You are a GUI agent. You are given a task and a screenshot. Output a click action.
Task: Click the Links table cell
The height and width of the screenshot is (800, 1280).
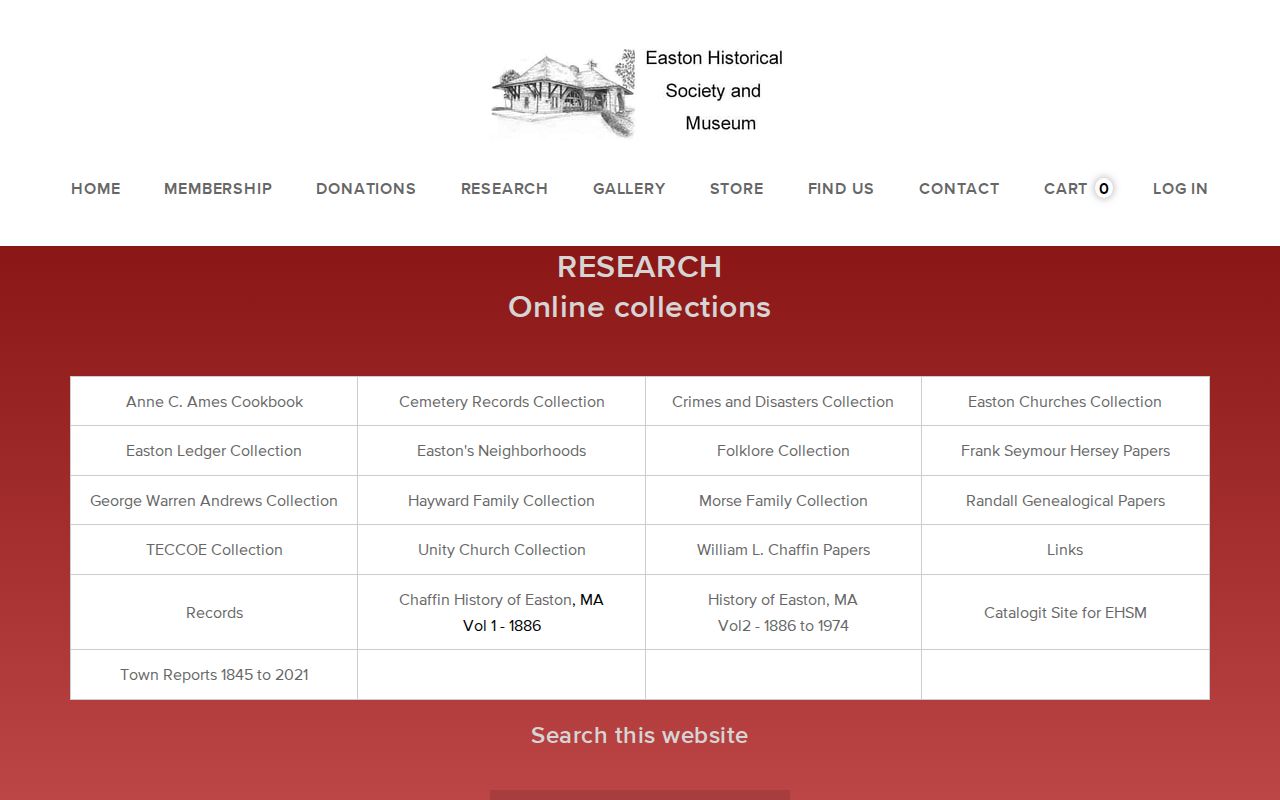pos(1065,550)
